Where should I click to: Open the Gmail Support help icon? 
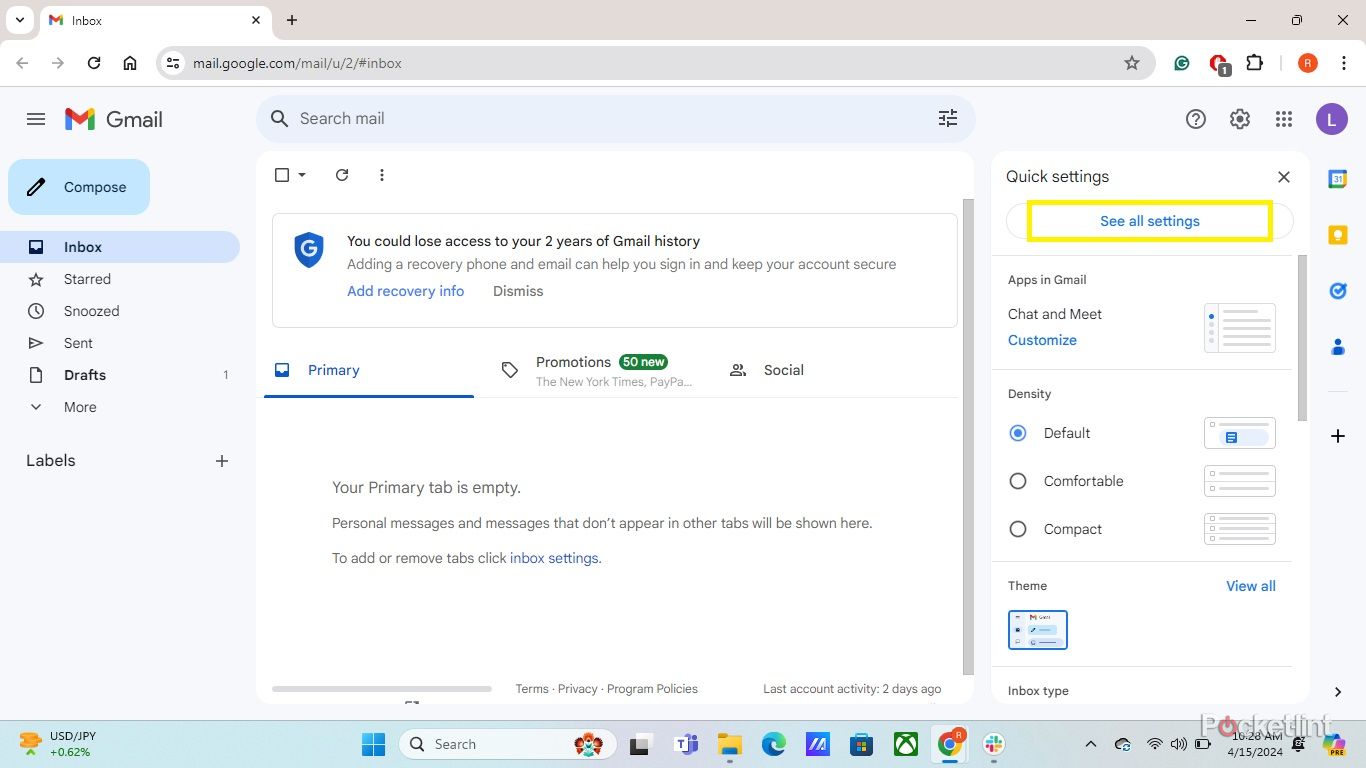(x=1195, y=119)
